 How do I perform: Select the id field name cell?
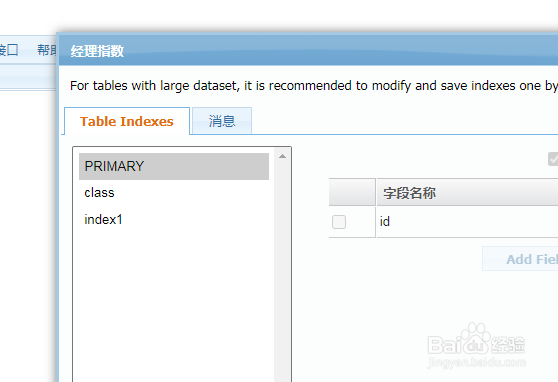point(467,222)
